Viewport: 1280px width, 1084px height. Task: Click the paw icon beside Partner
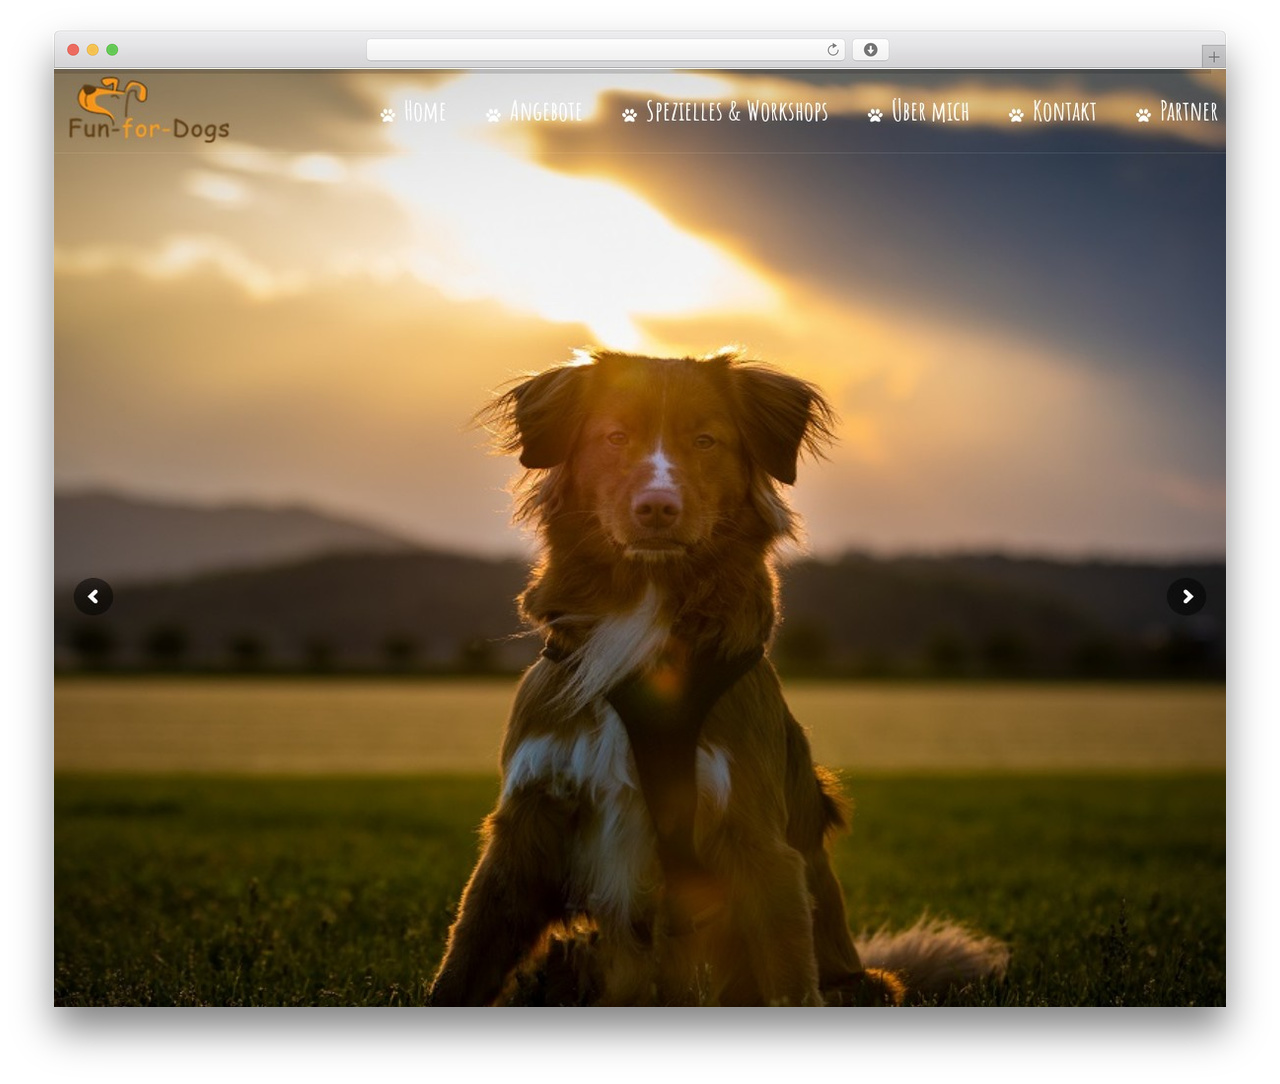1143,115
